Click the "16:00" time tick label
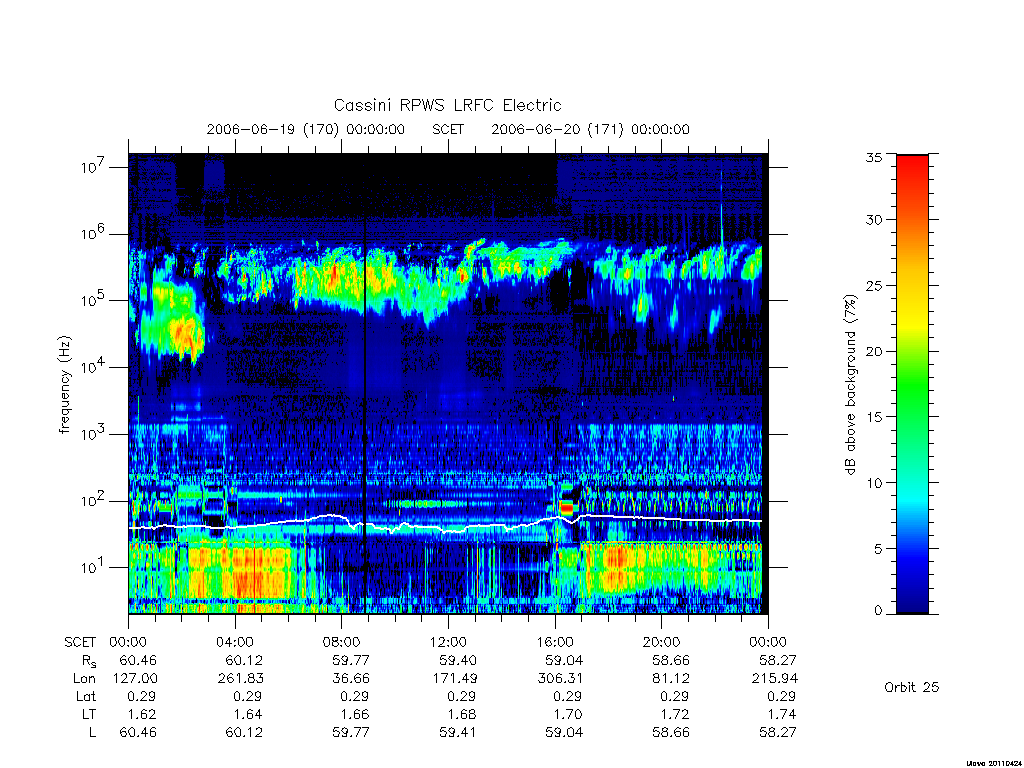This screenshot has height=768, width=1024. pos(555,642)
